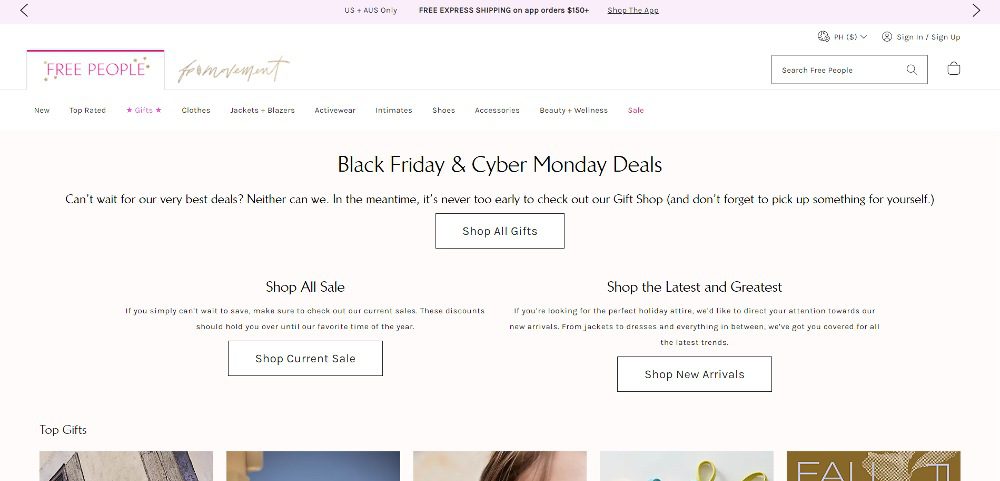Click the shopping bag icon
Screen dimensions: 1000x481
click(953, 69)
